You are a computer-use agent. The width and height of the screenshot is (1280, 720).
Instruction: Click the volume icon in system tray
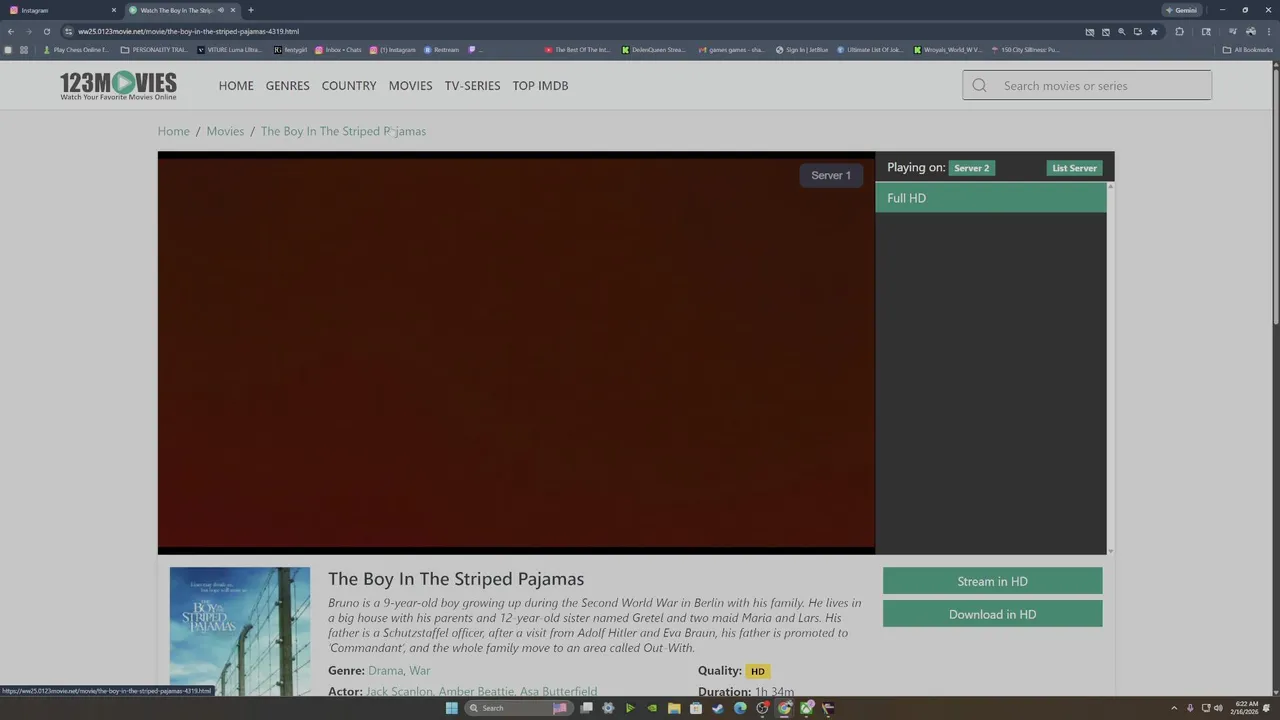1218,708
